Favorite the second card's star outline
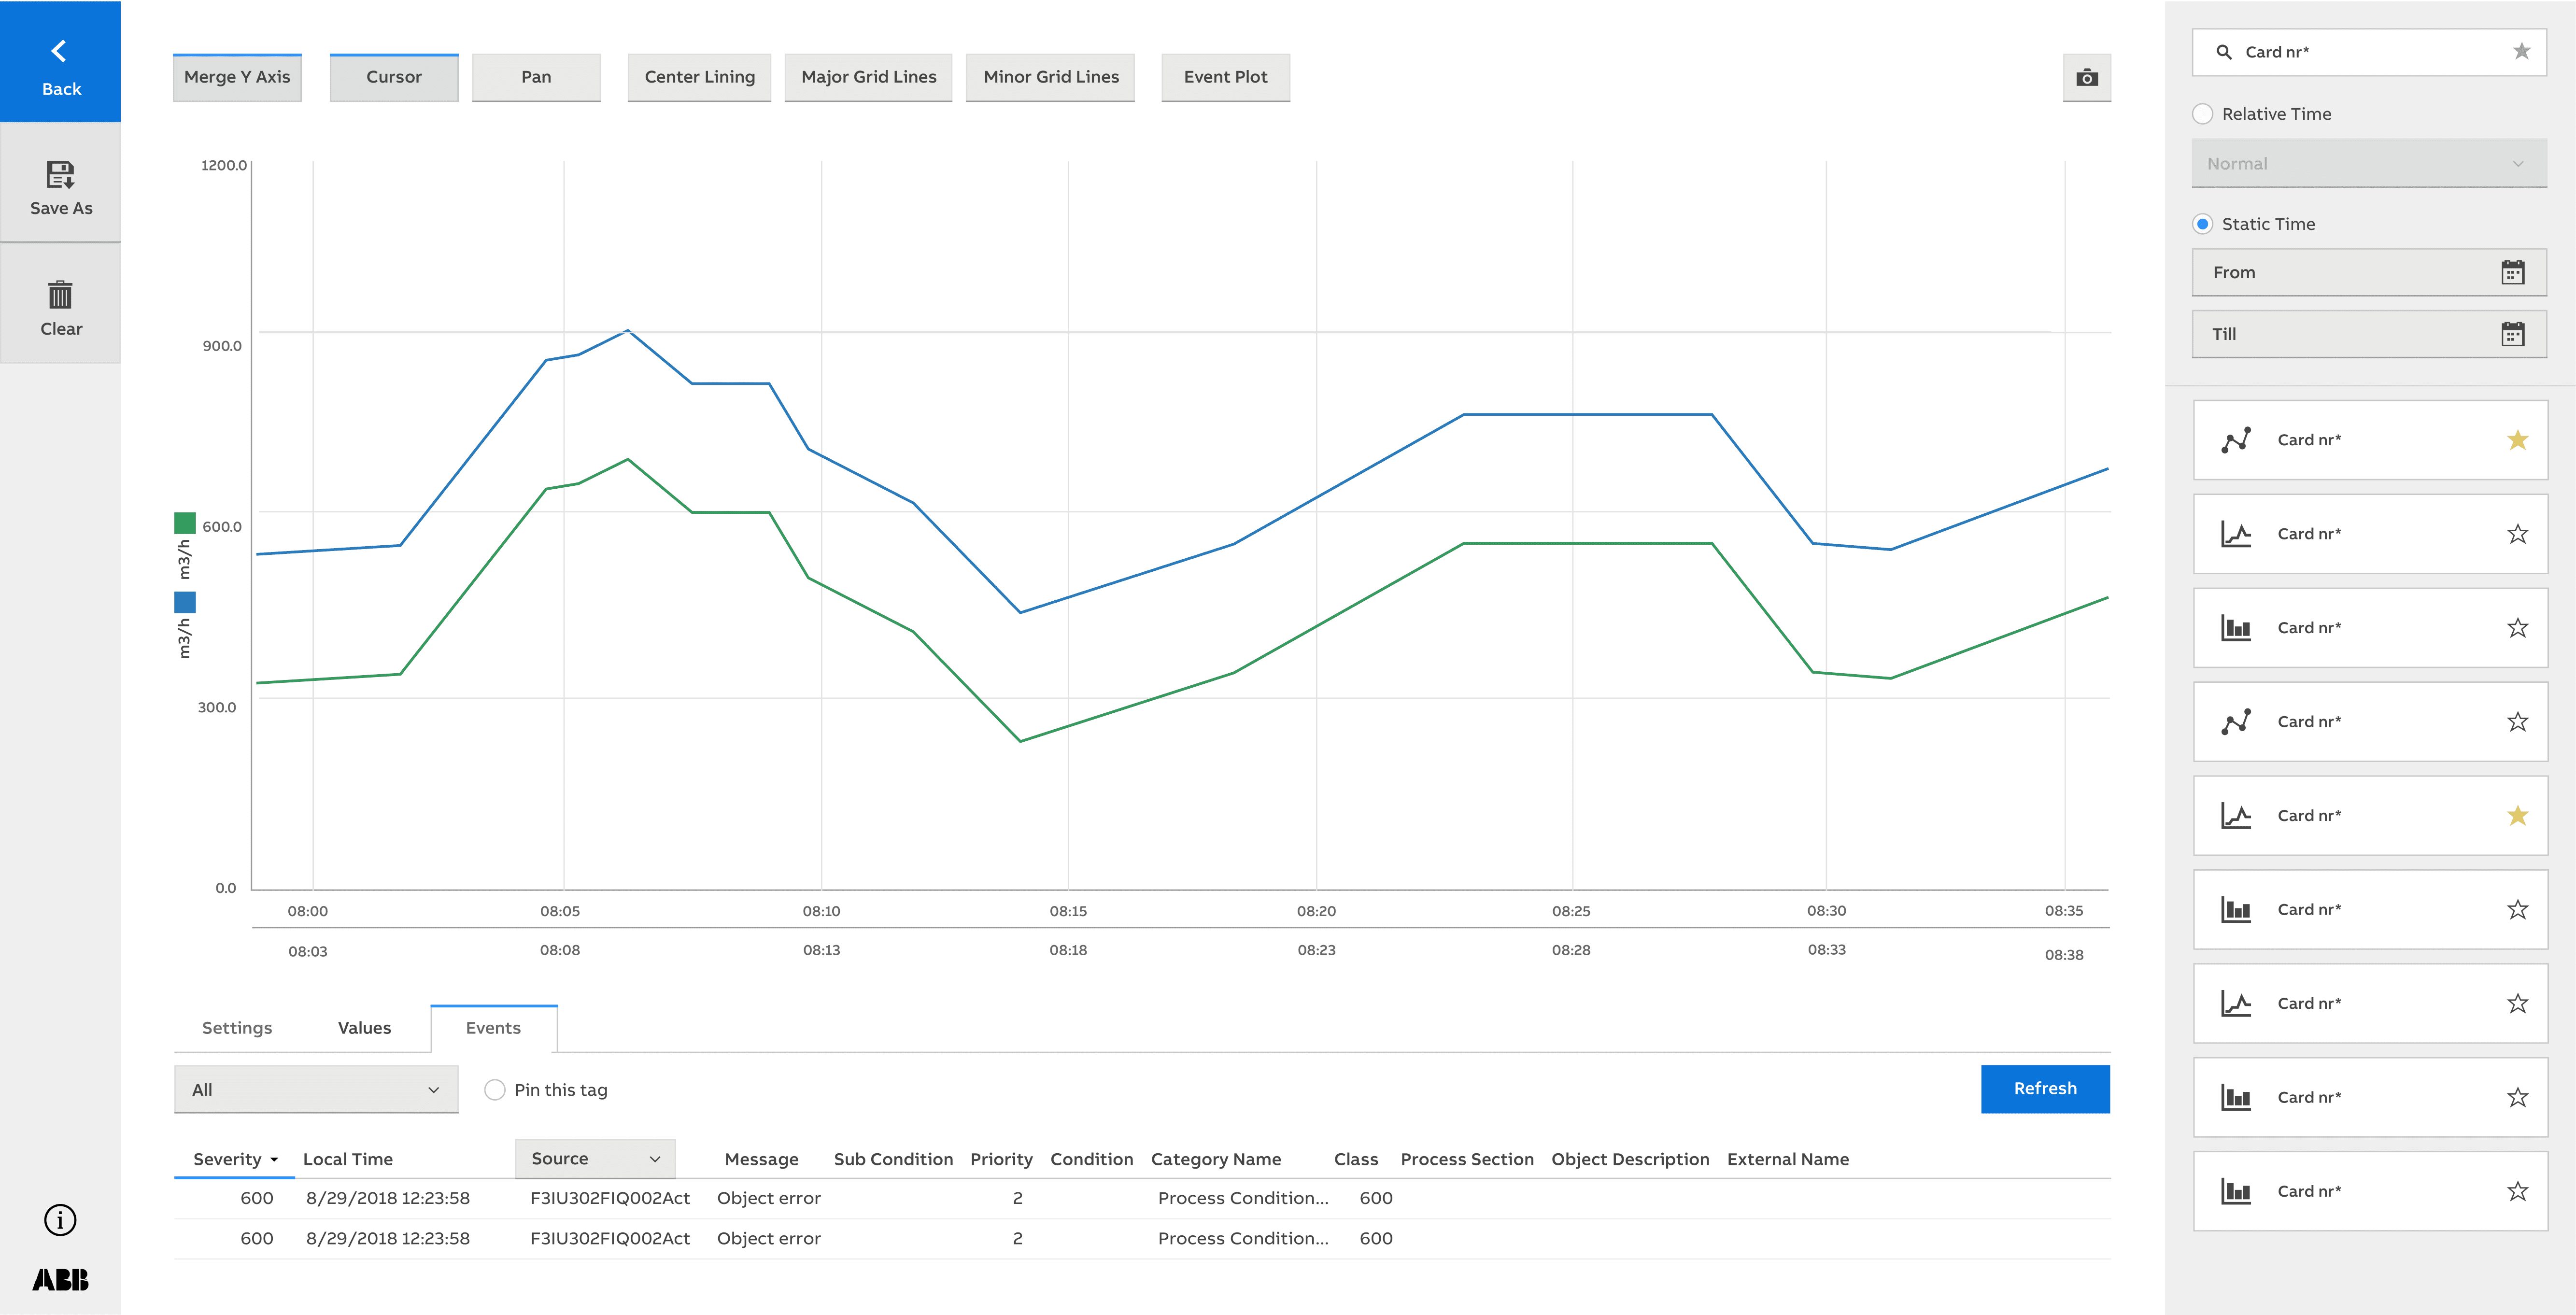Screen dimensions: 2576x1315 [x=2517, y=534]
